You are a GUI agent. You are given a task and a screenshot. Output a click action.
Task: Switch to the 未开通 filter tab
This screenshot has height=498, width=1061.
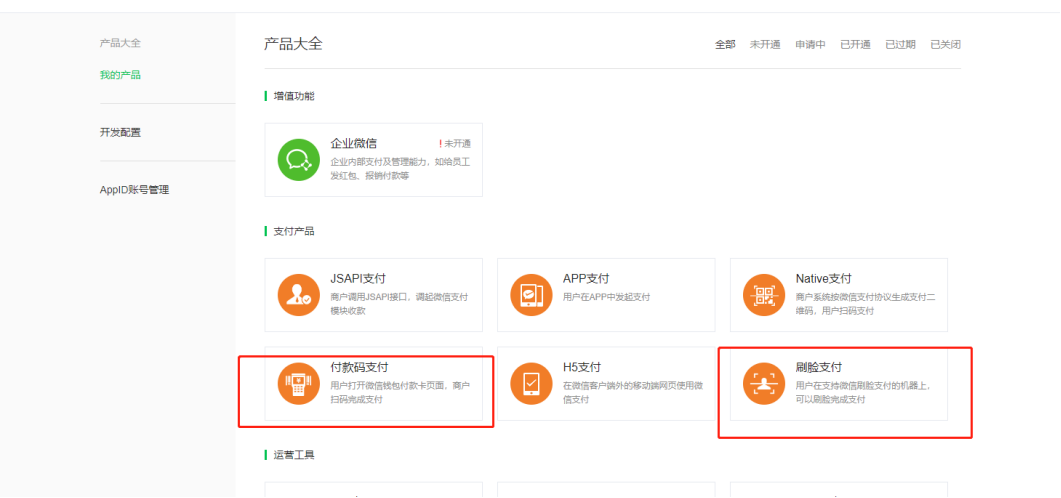[x=765, y=45]
